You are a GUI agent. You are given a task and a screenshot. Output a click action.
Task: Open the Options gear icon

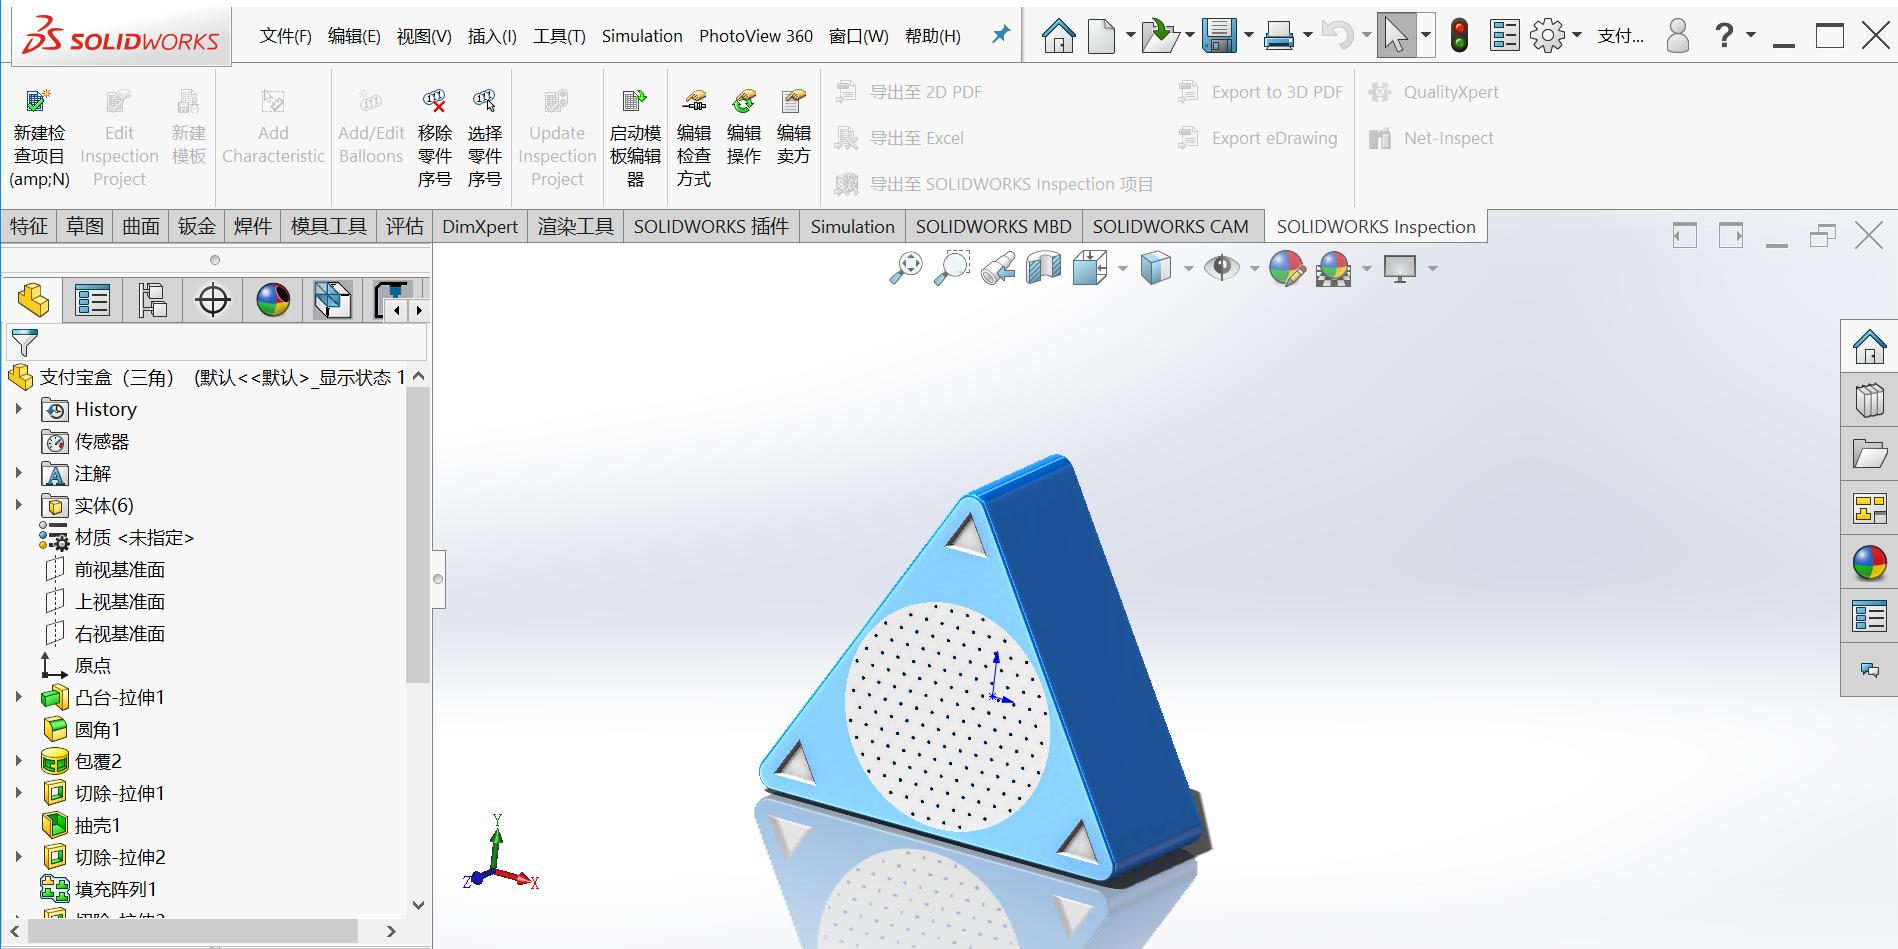pyautogui.click(x=1547, y=36)
